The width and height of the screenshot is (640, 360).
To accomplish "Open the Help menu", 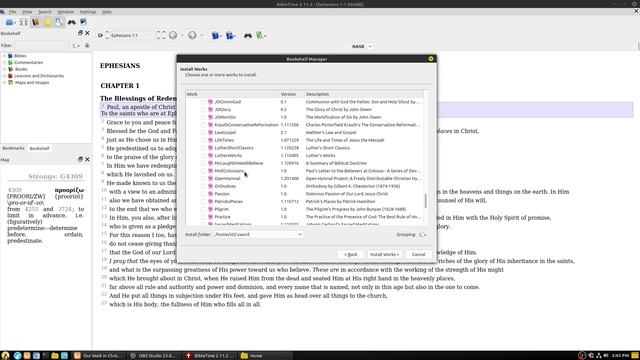I will pyautogui.click(x=107, y=12).
